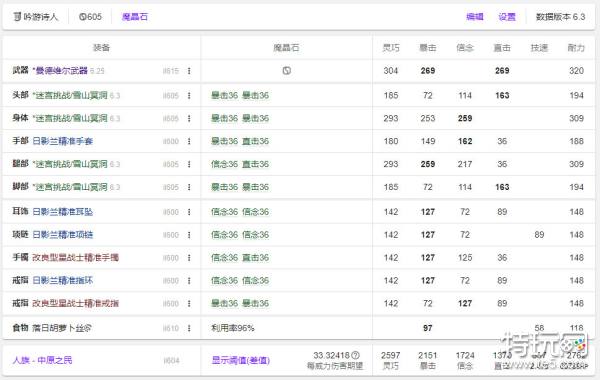Viewport: 600px width, 380px height.
Task: Open the 改良型皇战士精准手镯 gear selector
Action: pos(75,258)
